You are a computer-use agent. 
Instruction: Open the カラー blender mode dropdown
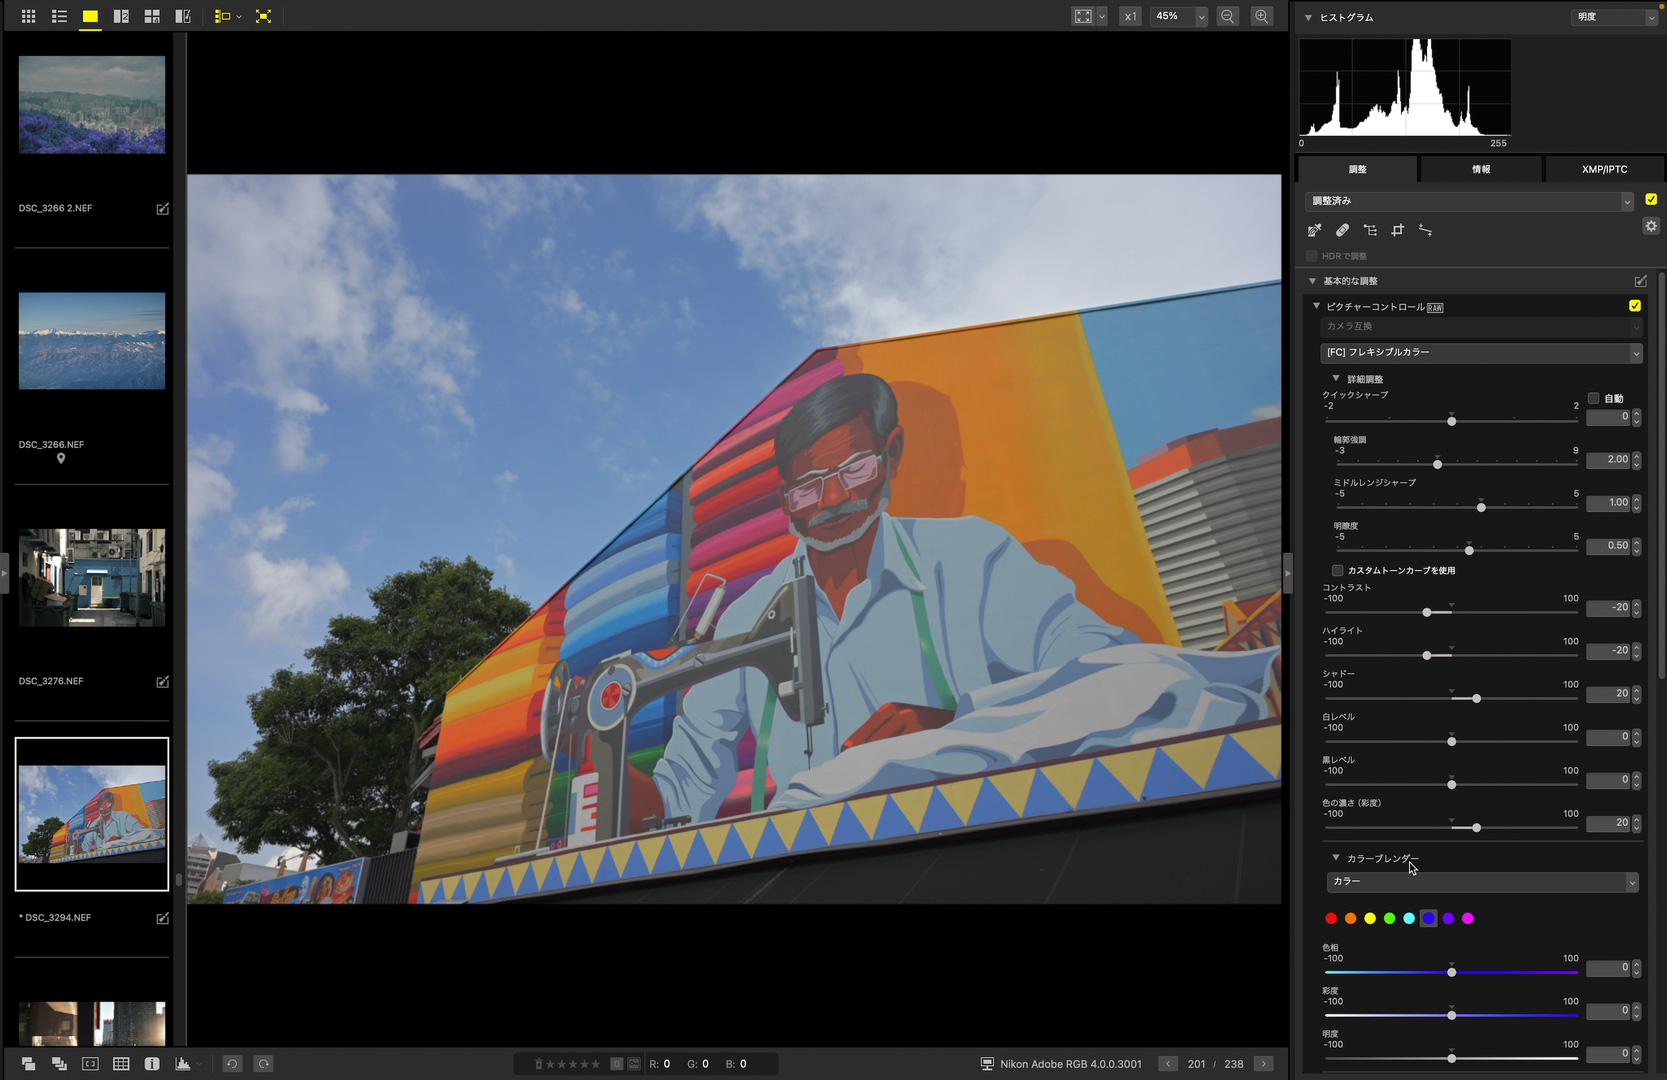[x=1483, y=882]
